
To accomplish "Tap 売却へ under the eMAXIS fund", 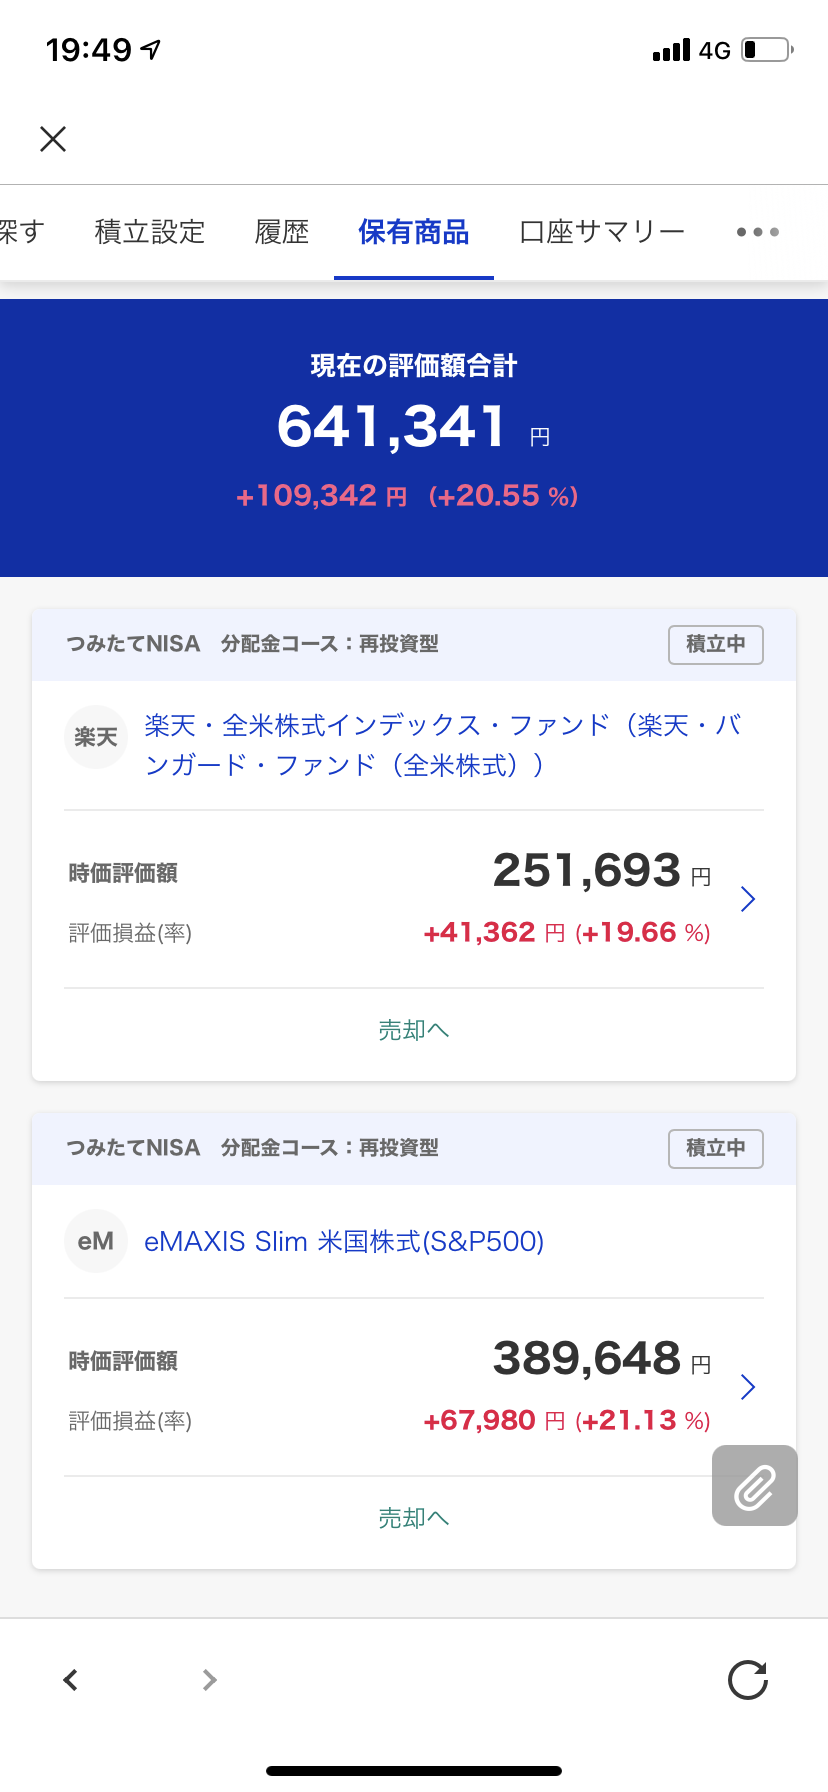I will click(x=414, y=1518).
